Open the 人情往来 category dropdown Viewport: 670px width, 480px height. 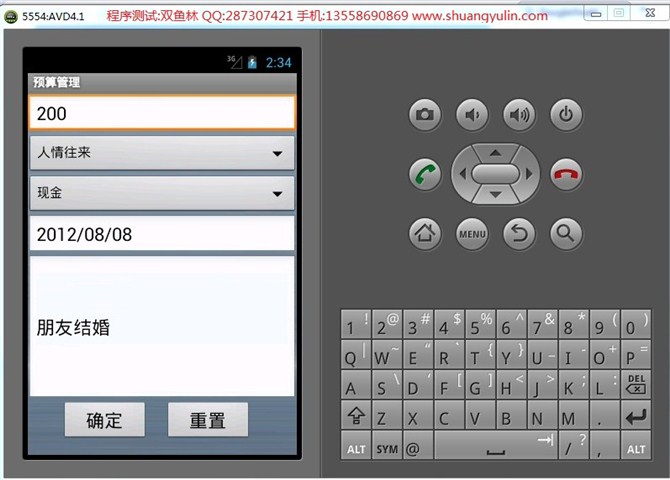point(162,153)
